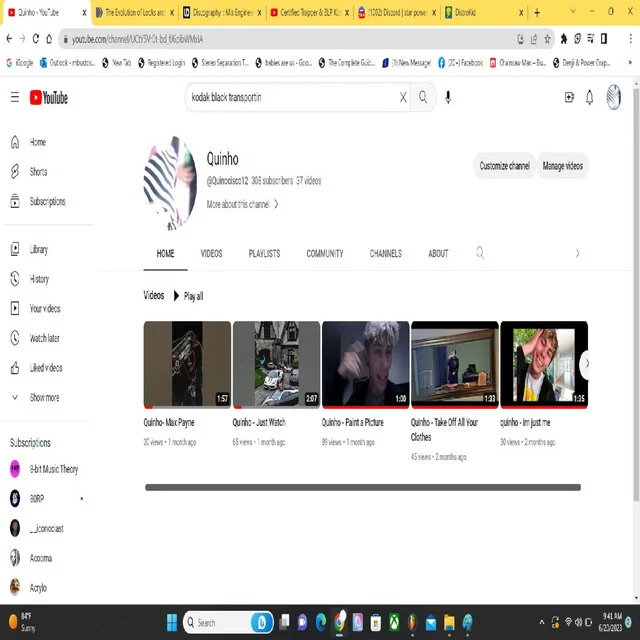This screenshot has height=640, width=640.
Task: Switch to the DistroKid browser tab
Action: [482, 13]
